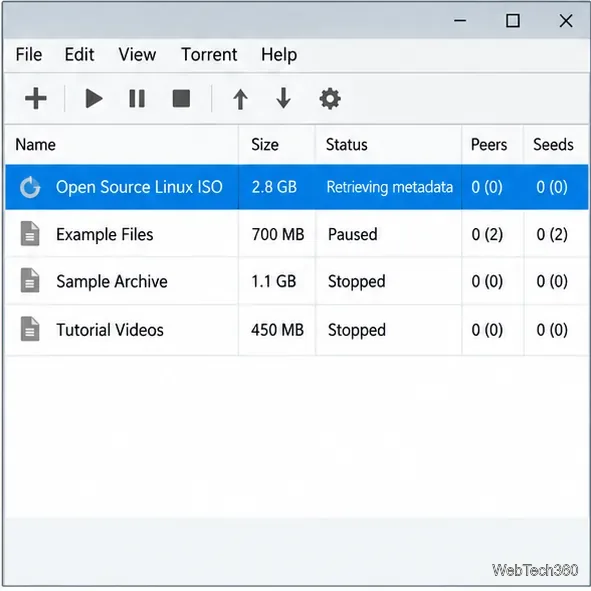Close the torrent client window

(566, 21)
